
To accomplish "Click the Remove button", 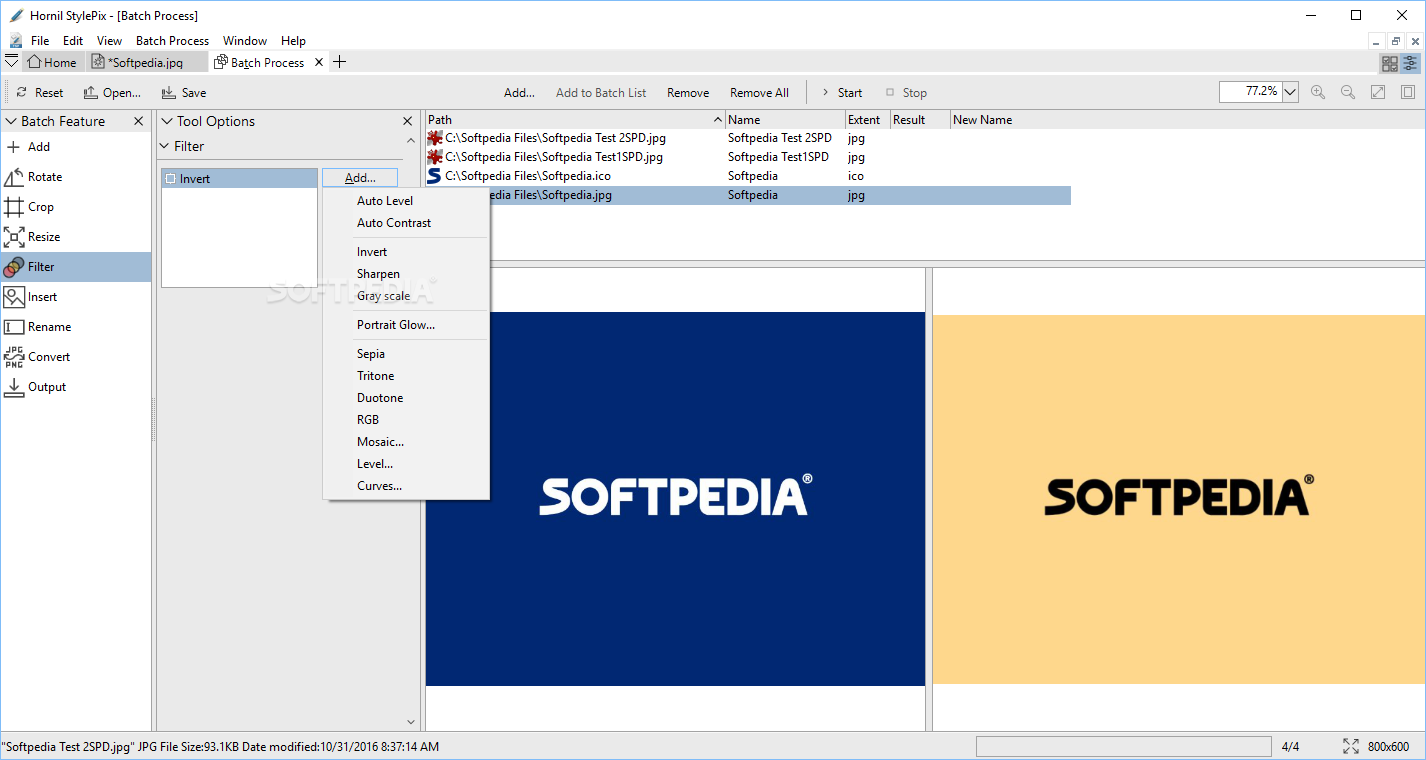I will [x=688, y=93].
